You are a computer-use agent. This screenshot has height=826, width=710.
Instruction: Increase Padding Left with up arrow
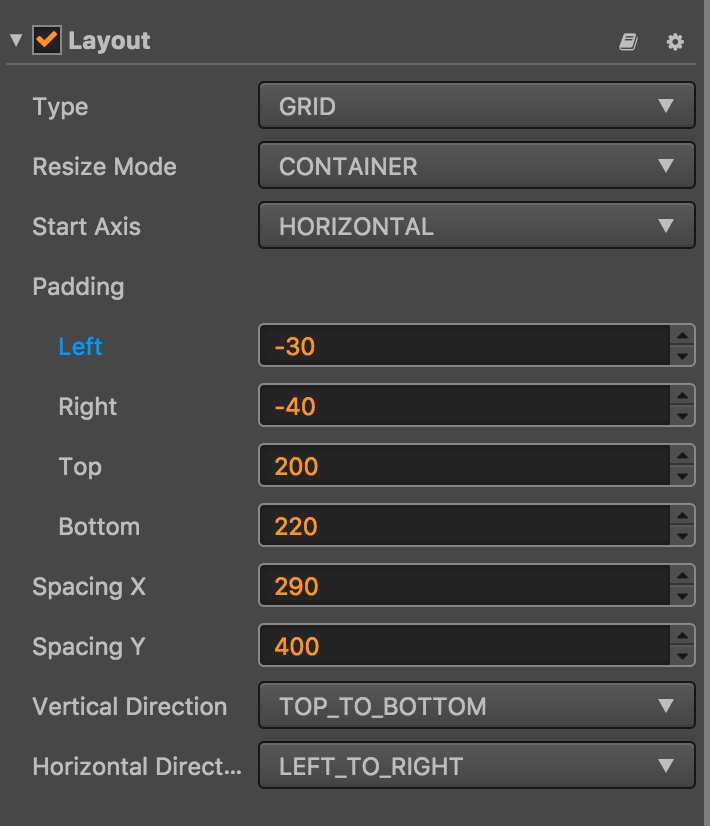pyautogui.click(x=683, y=337)
